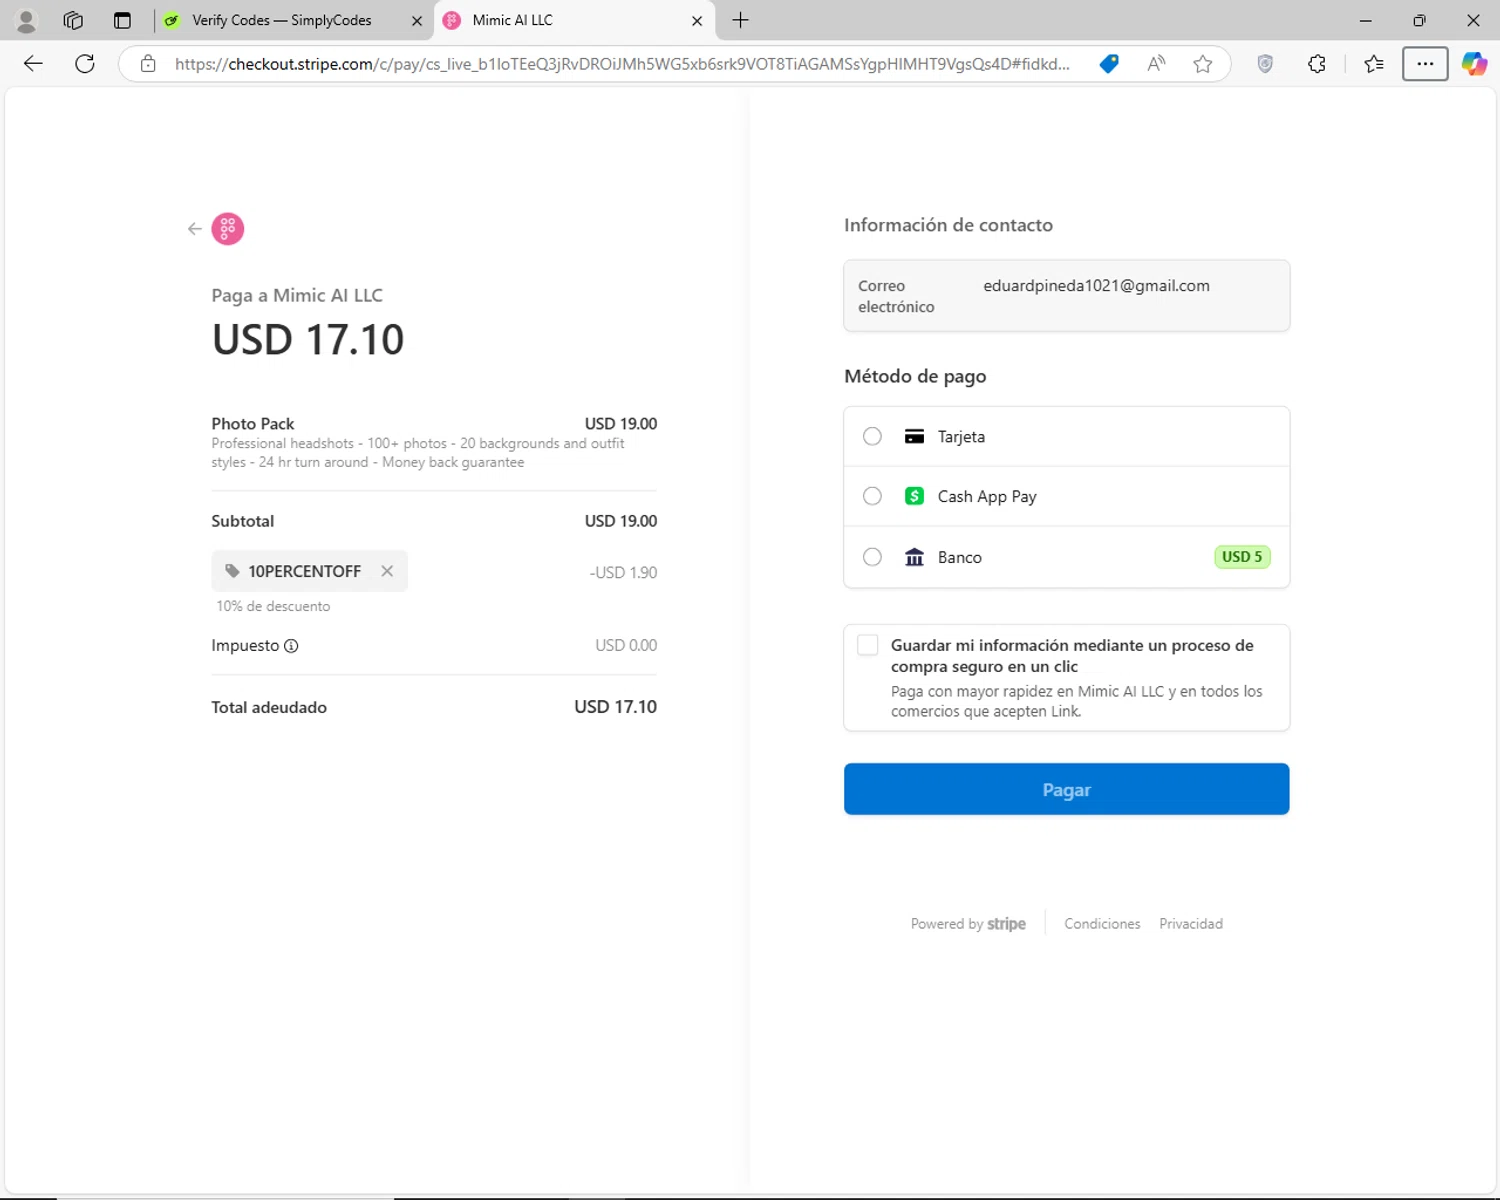
Task: Click the '10% de descuento' text
Action: coord(273,606)
